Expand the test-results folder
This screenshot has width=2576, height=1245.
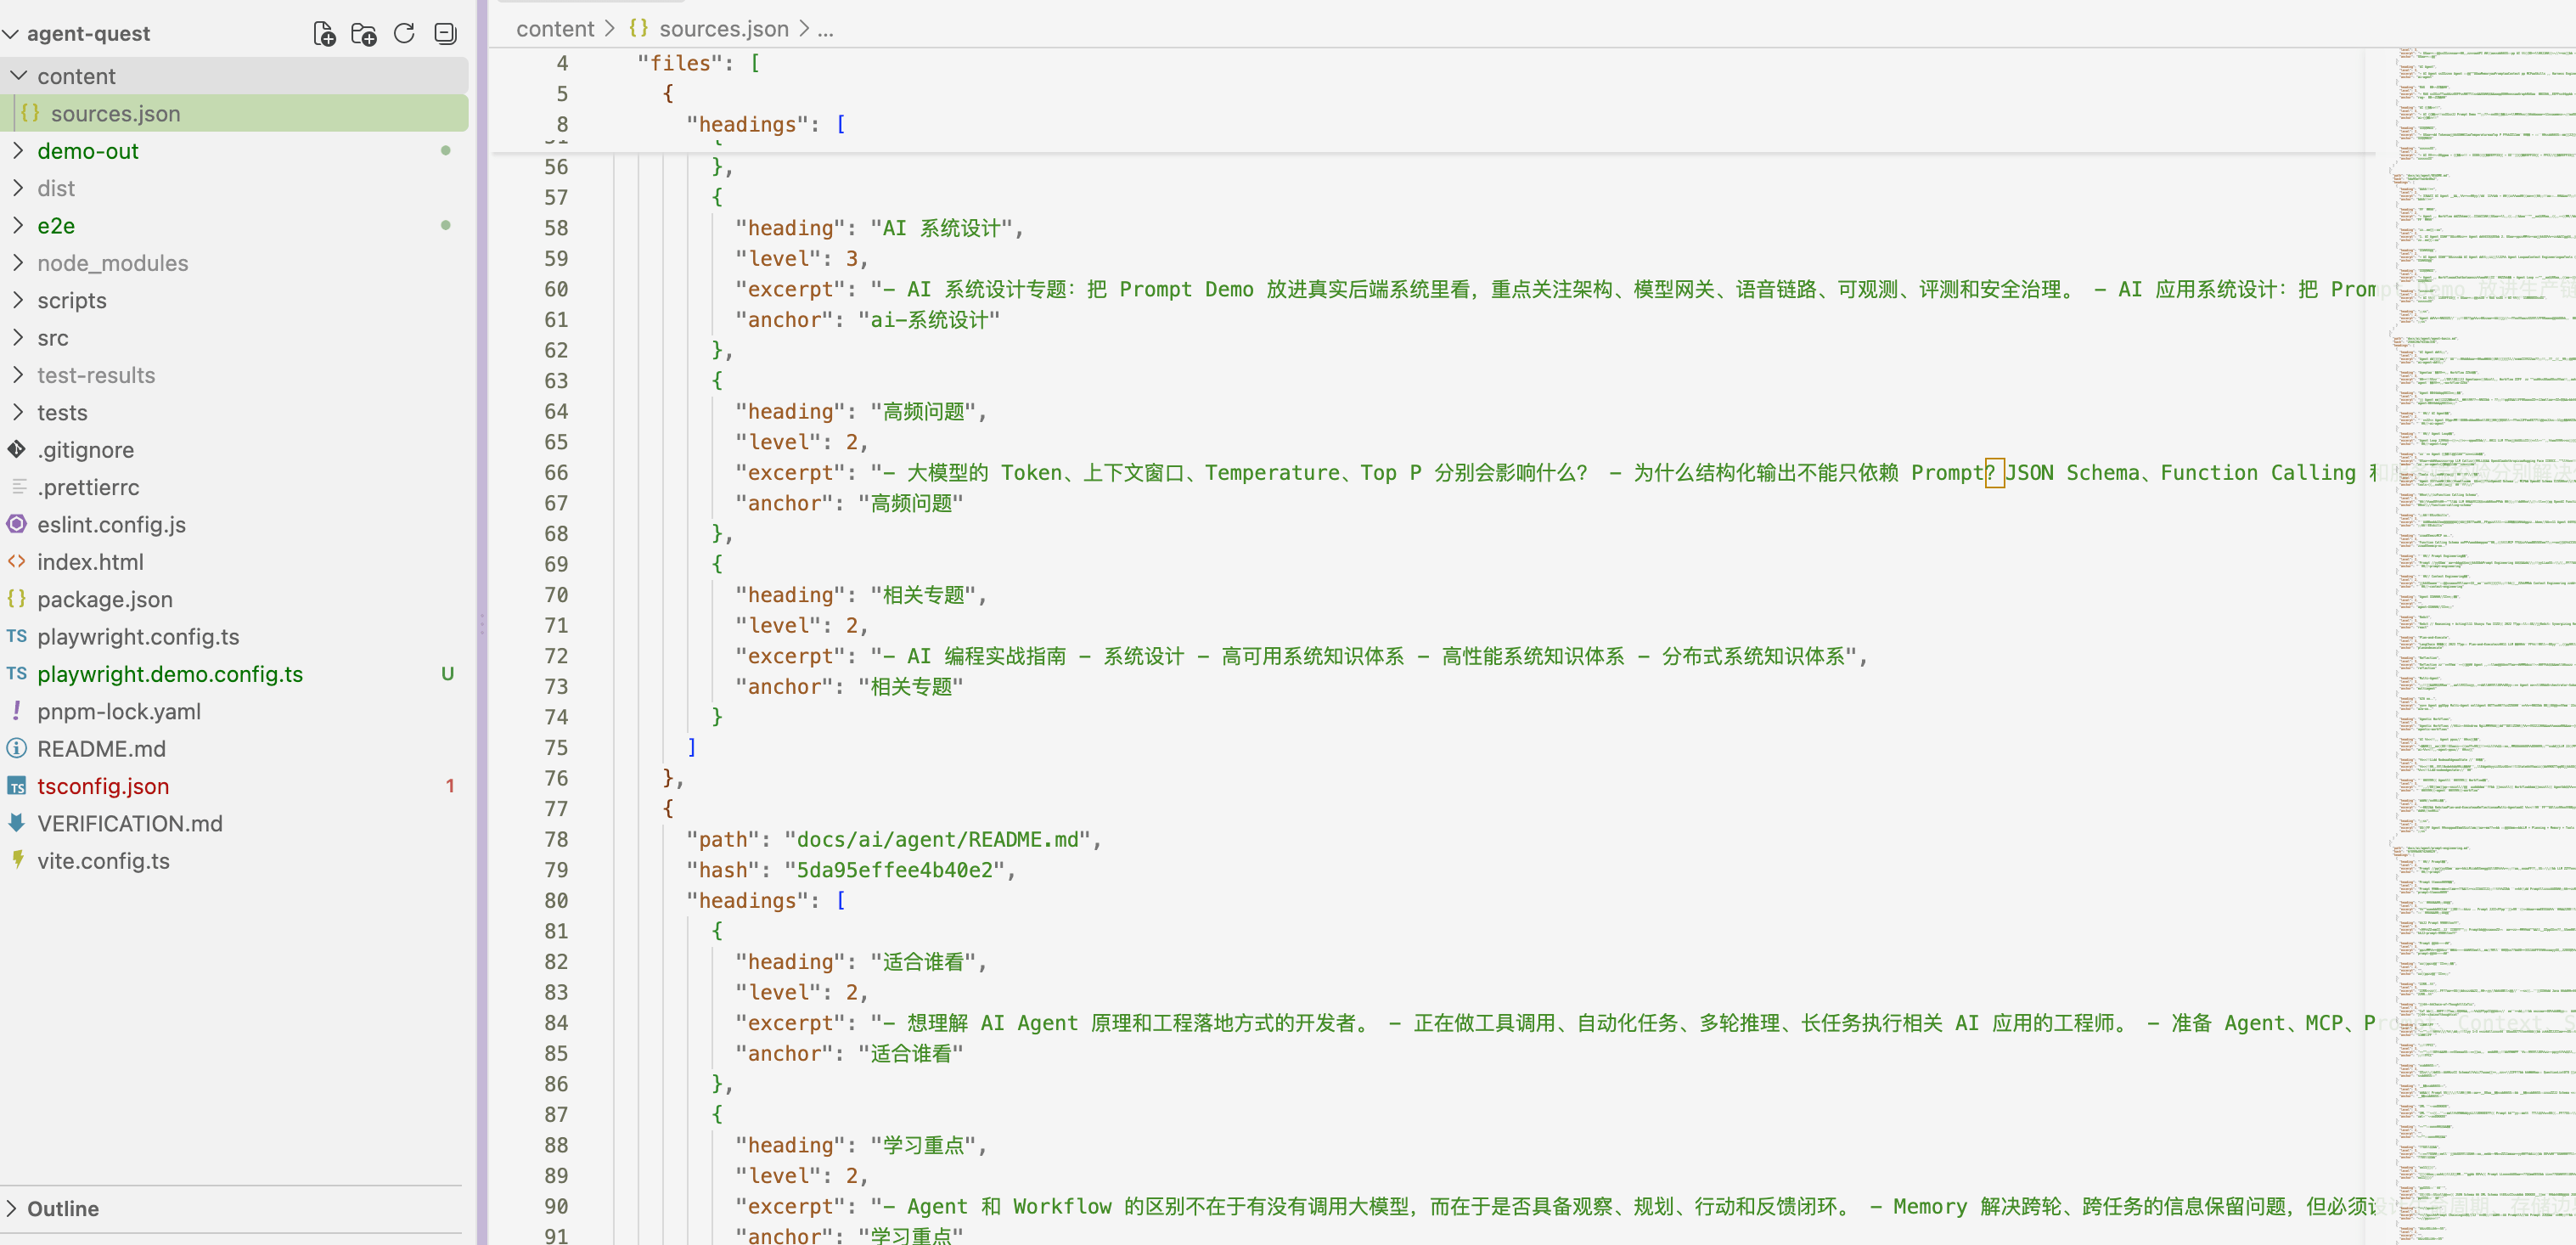[19, 374]
